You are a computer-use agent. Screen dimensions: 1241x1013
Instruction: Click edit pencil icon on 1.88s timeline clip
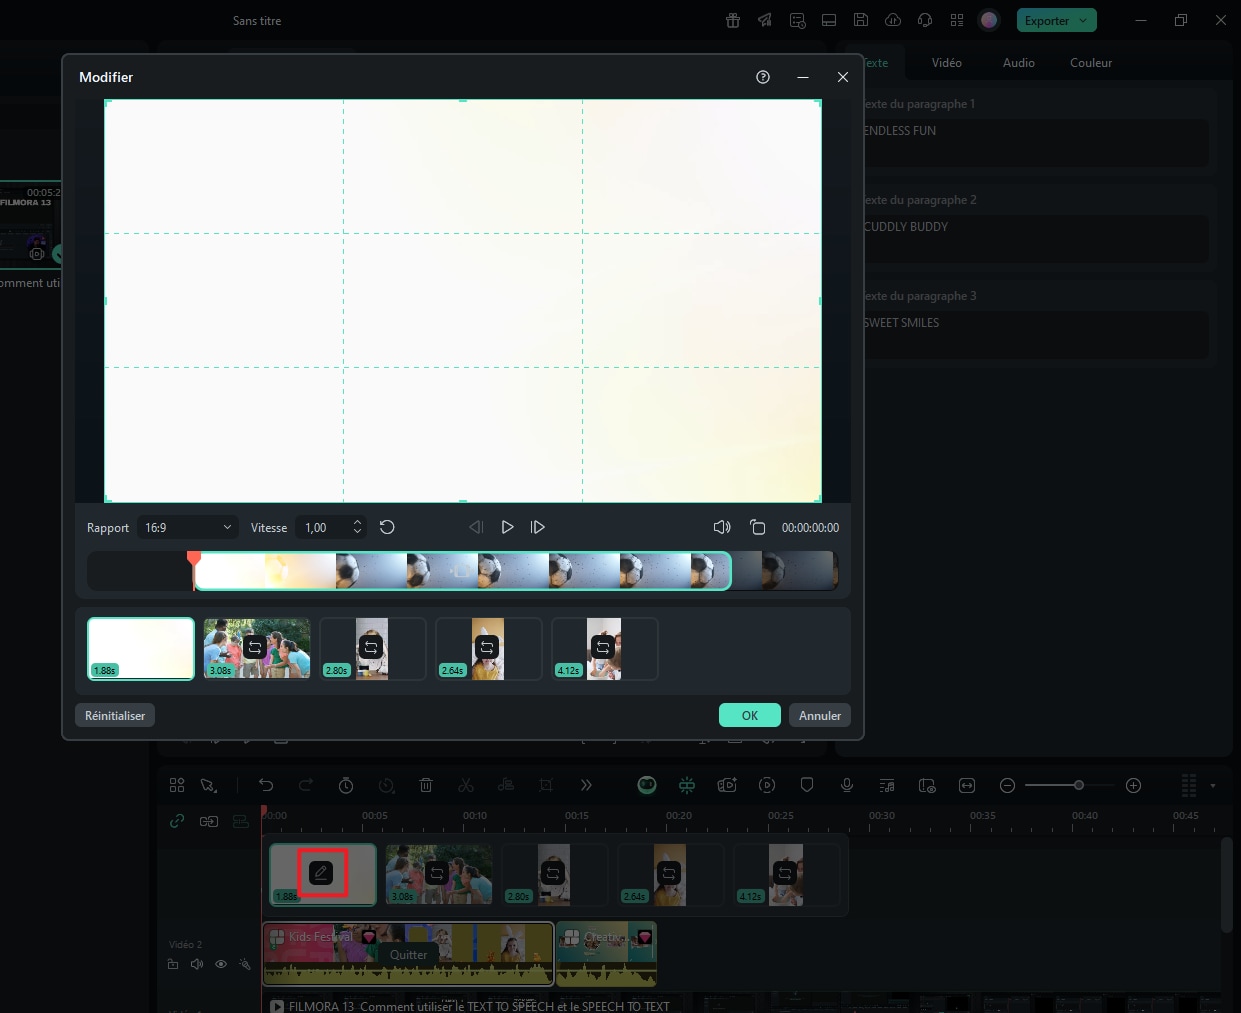pos(321,873)
